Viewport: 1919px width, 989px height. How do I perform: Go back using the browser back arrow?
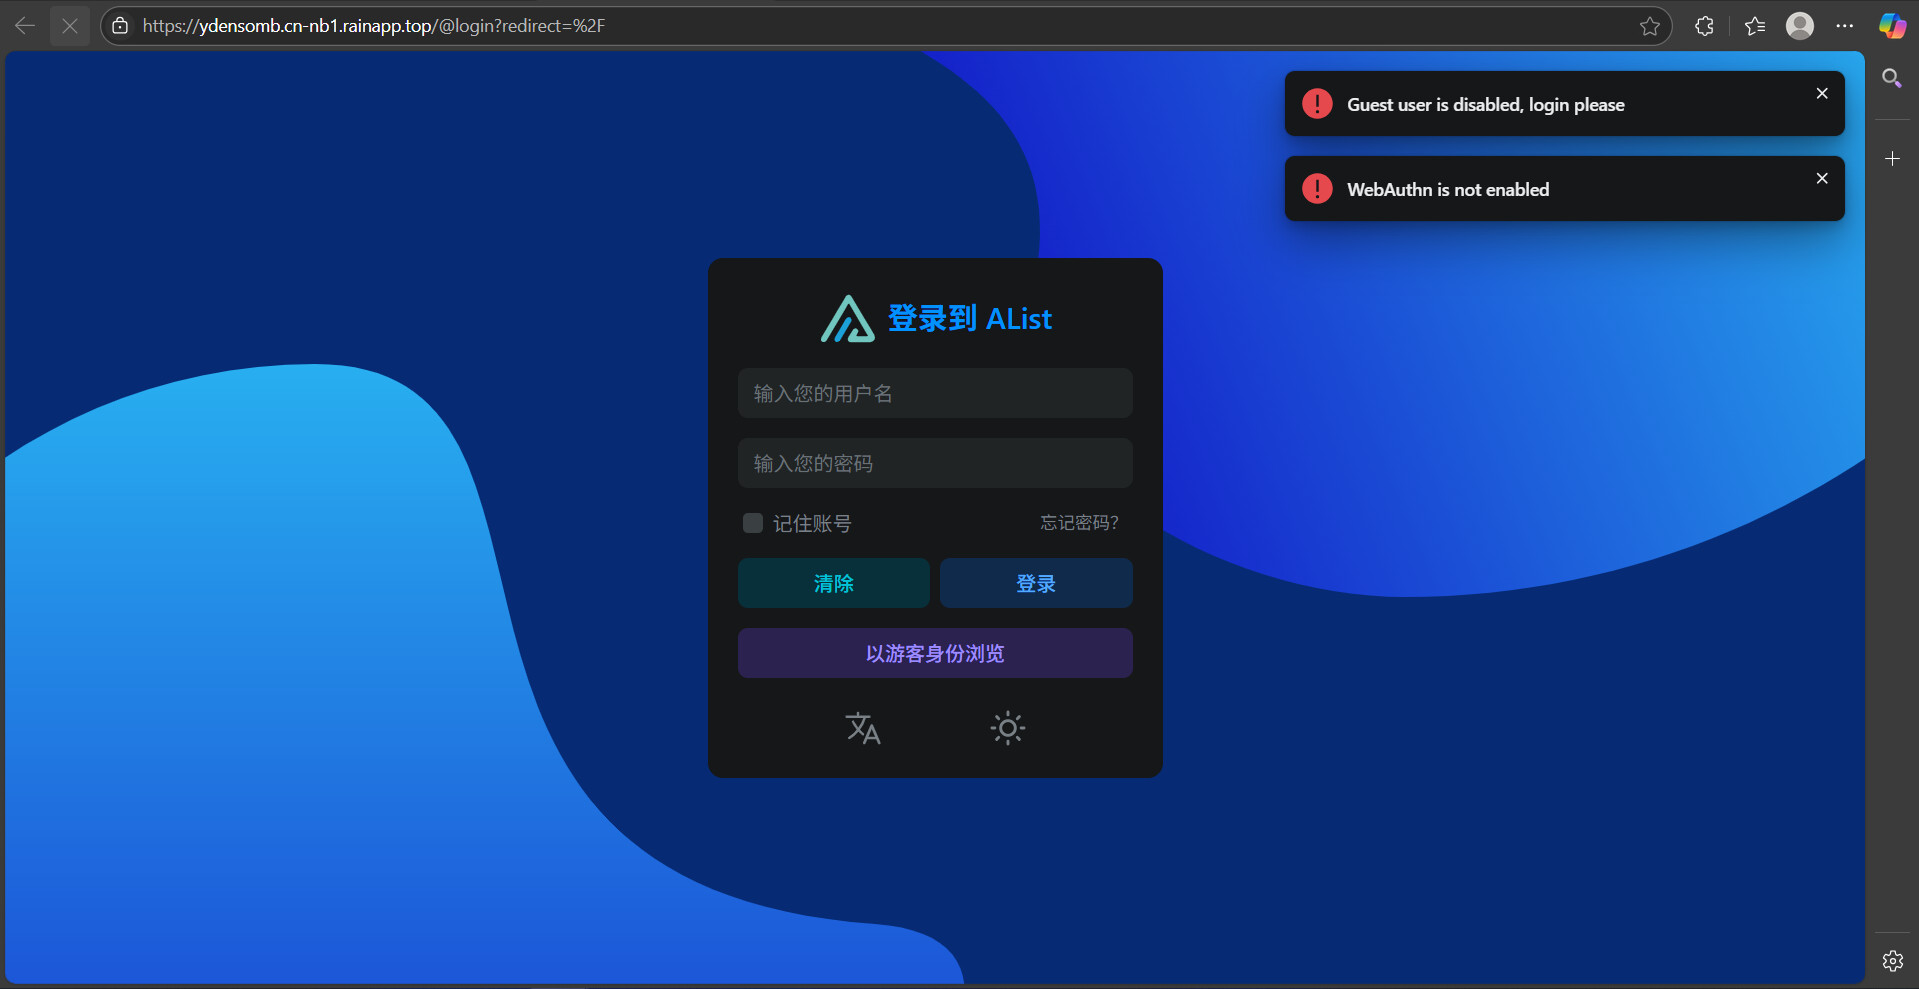25,26
